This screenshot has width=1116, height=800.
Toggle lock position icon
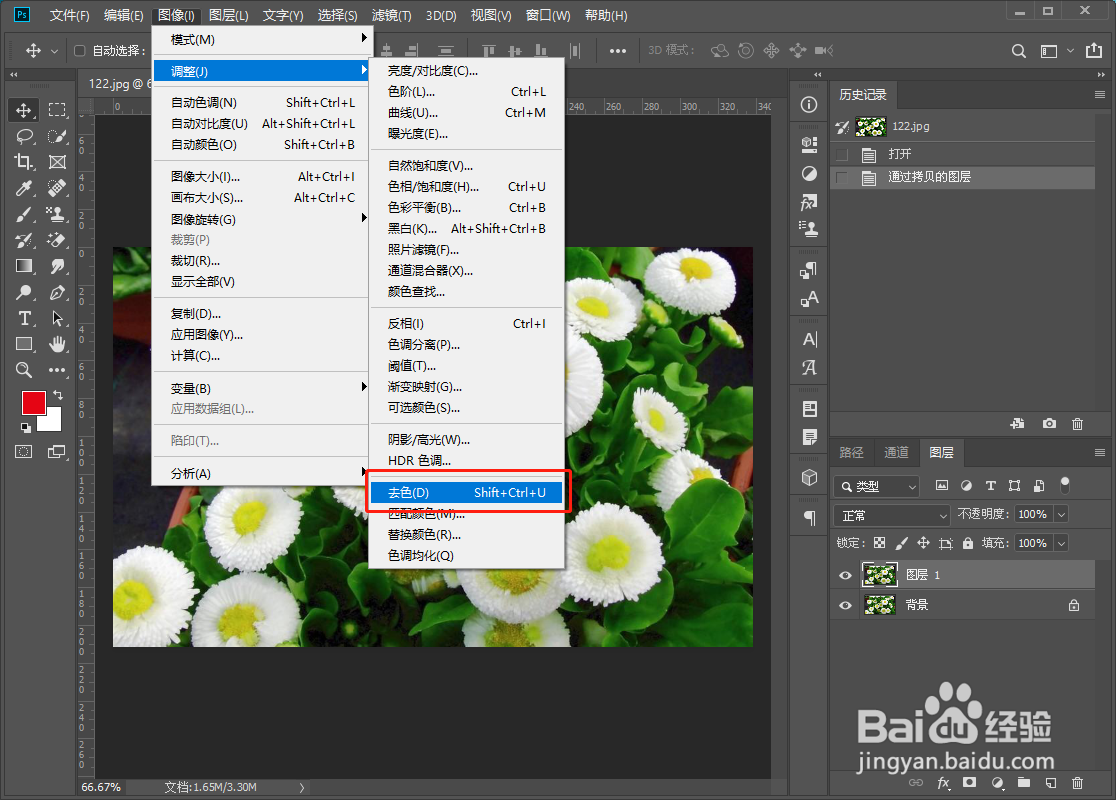pyautogui.click(x=923, y=543)
